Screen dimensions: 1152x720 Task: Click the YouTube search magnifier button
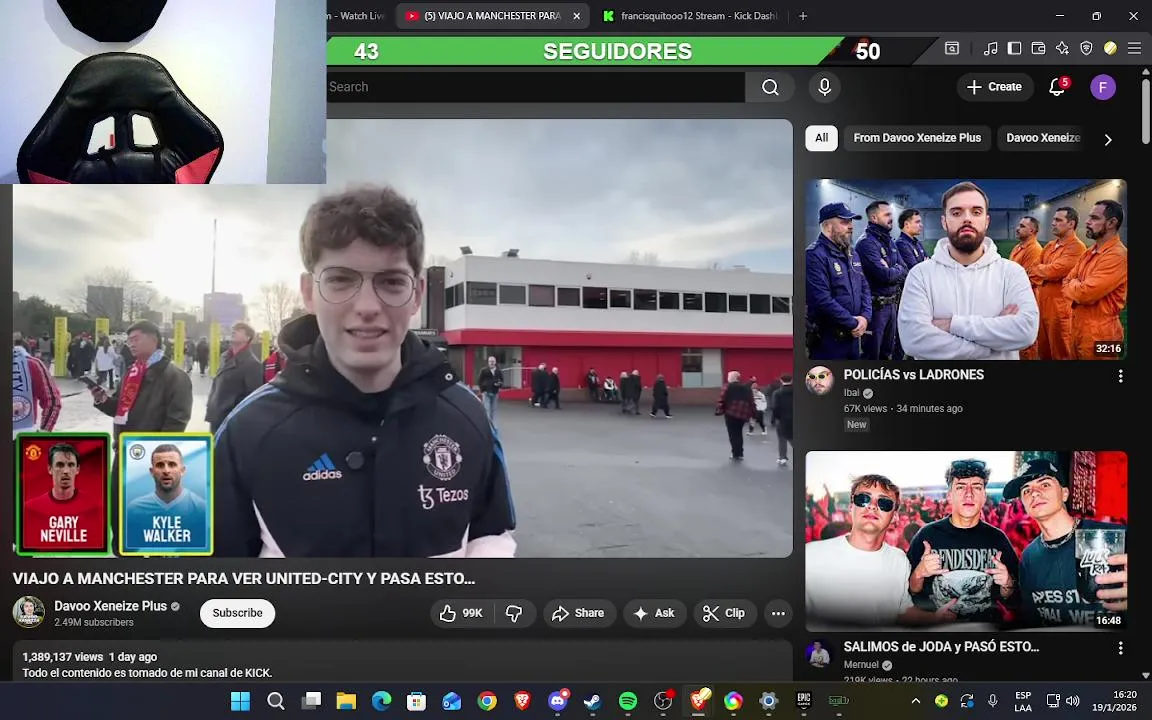(769, 87)
